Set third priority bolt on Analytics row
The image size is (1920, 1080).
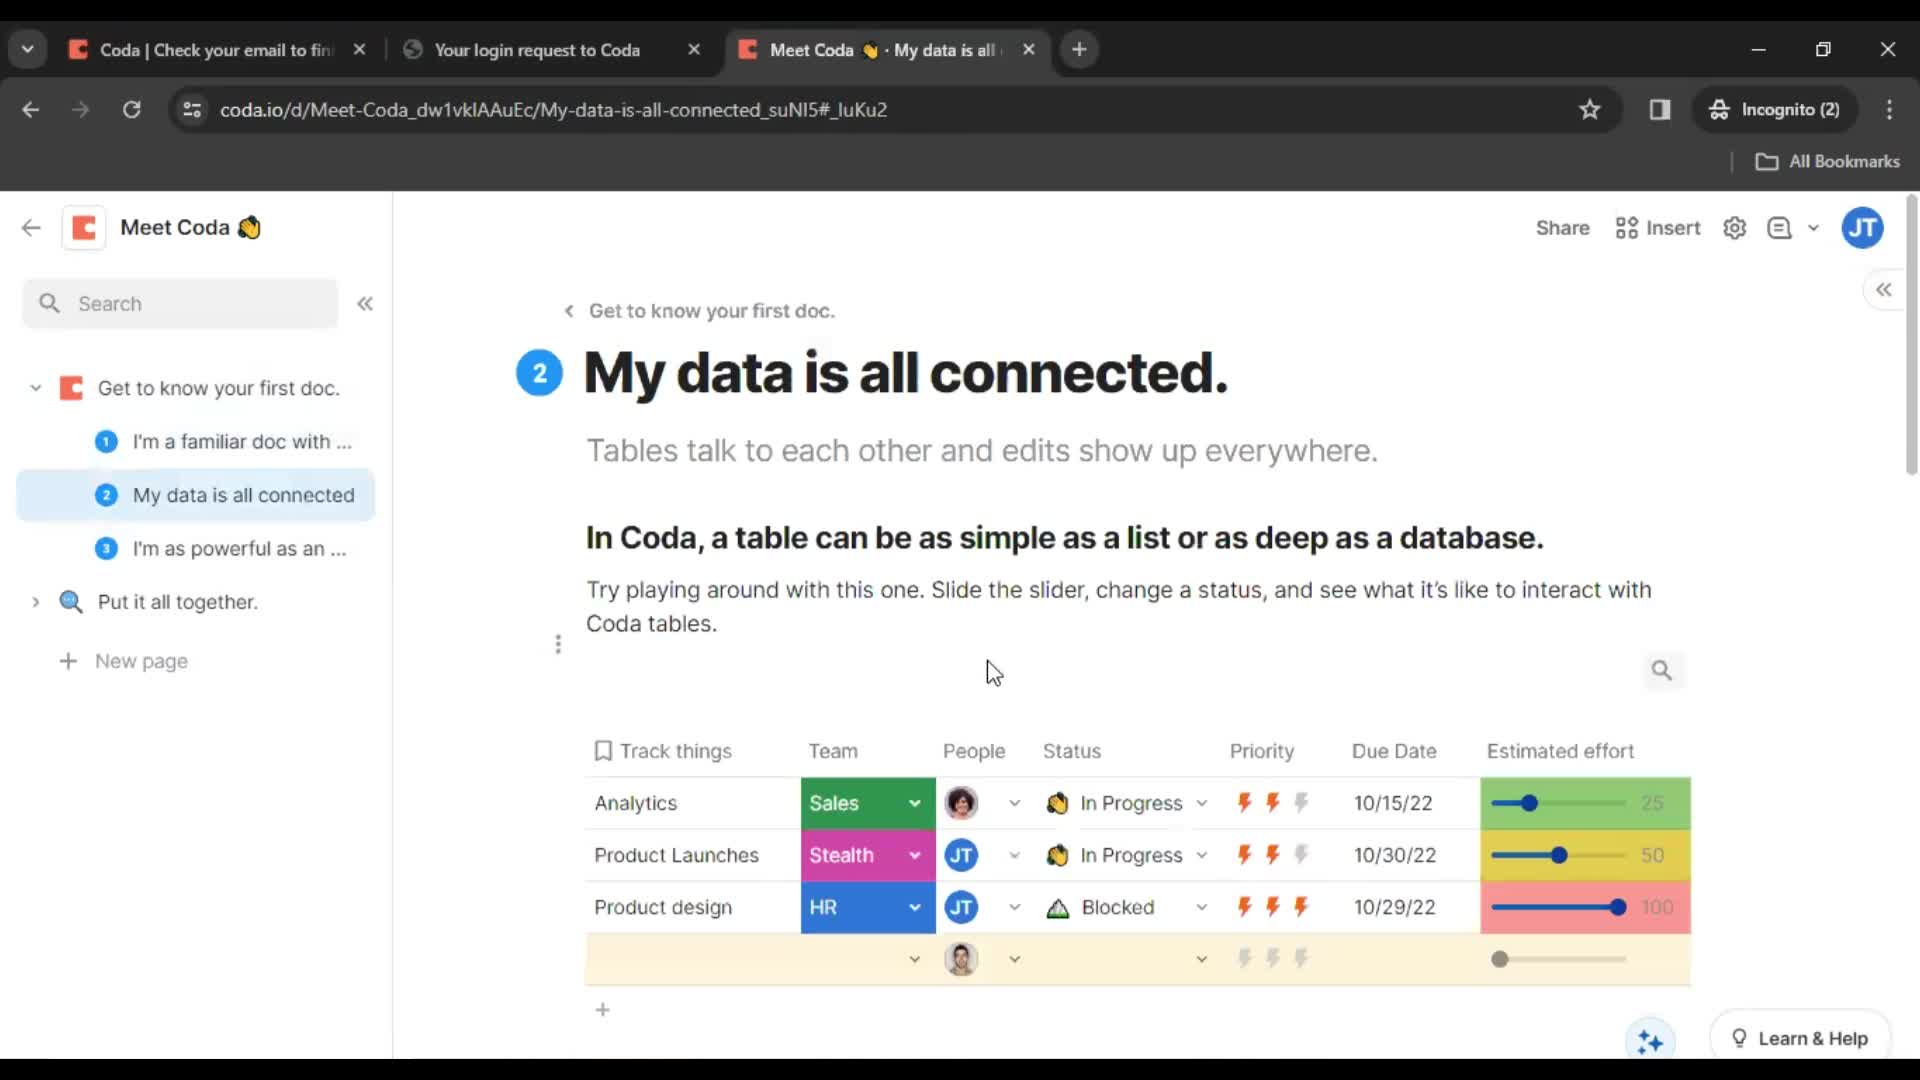(x=1300, y=803)
